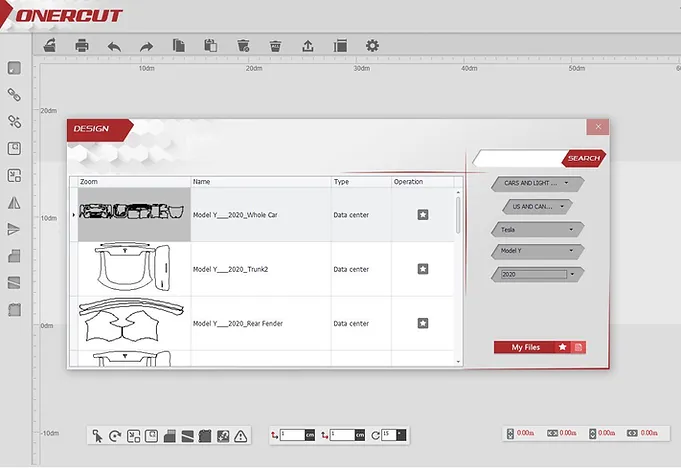Expand the Whole Car row arrow
Viewport: 681px width, 468px height.
73,215
